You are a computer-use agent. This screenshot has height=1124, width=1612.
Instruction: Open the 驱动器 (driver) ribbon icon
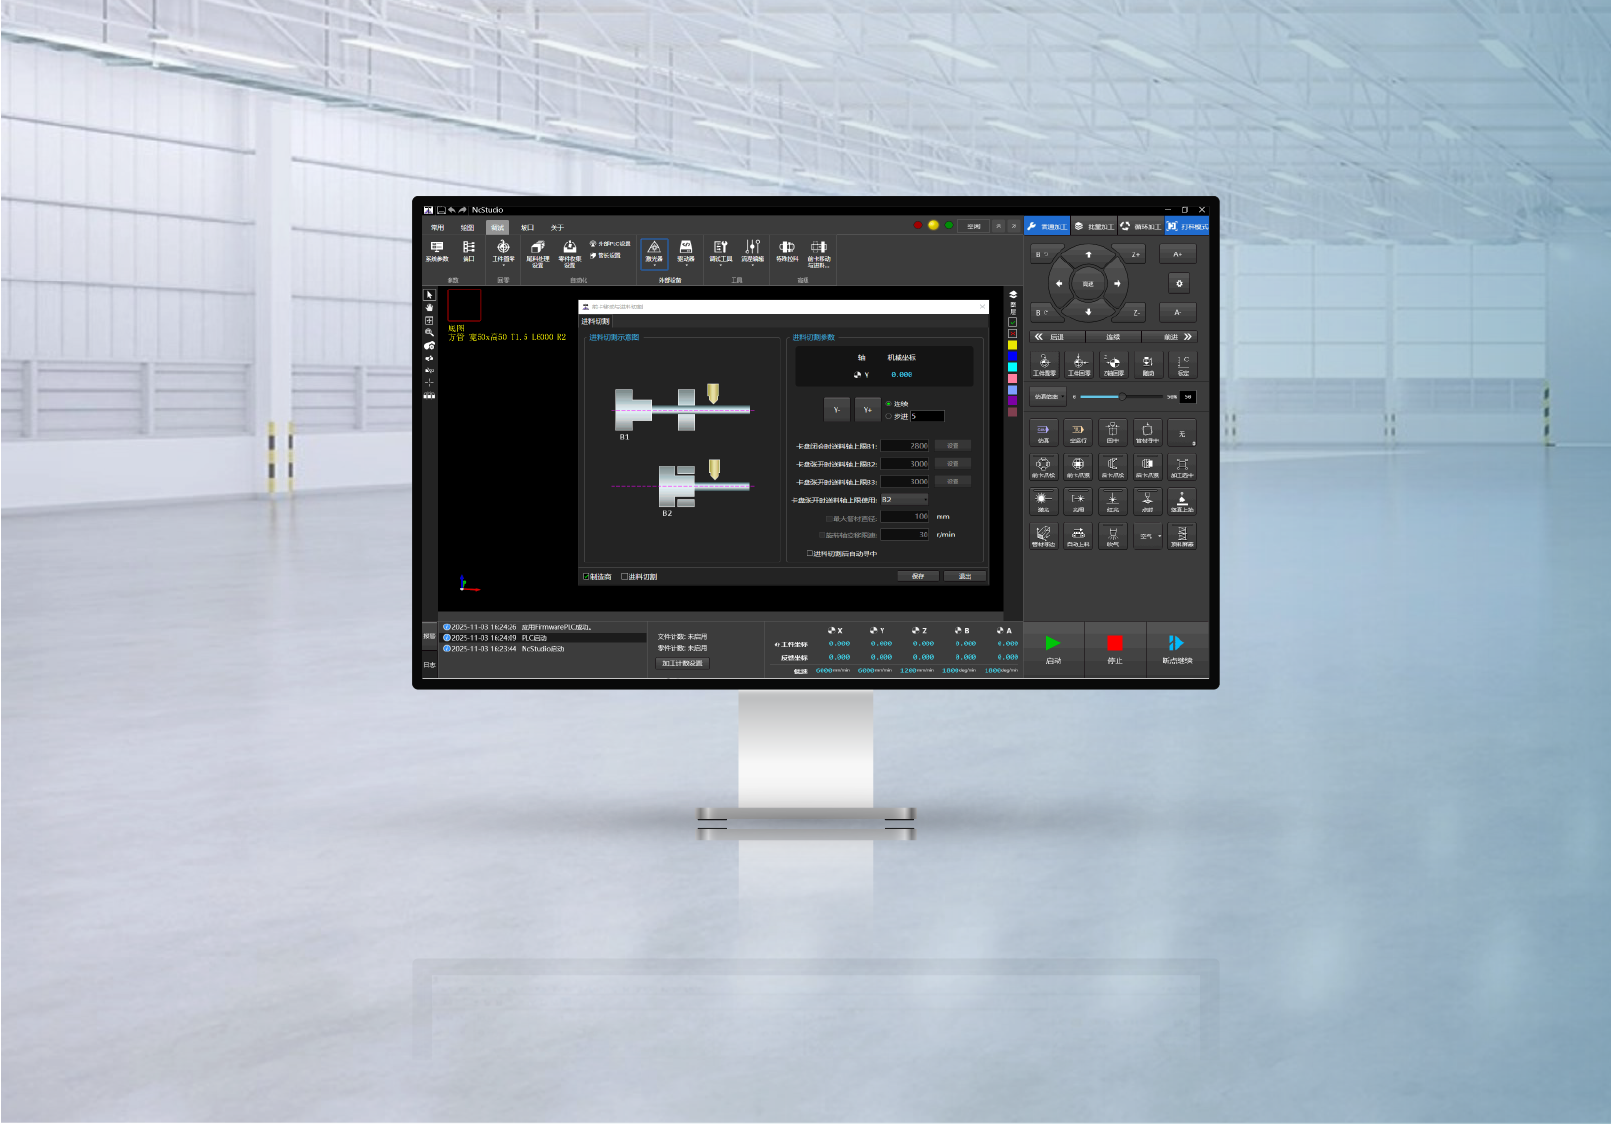686,251
